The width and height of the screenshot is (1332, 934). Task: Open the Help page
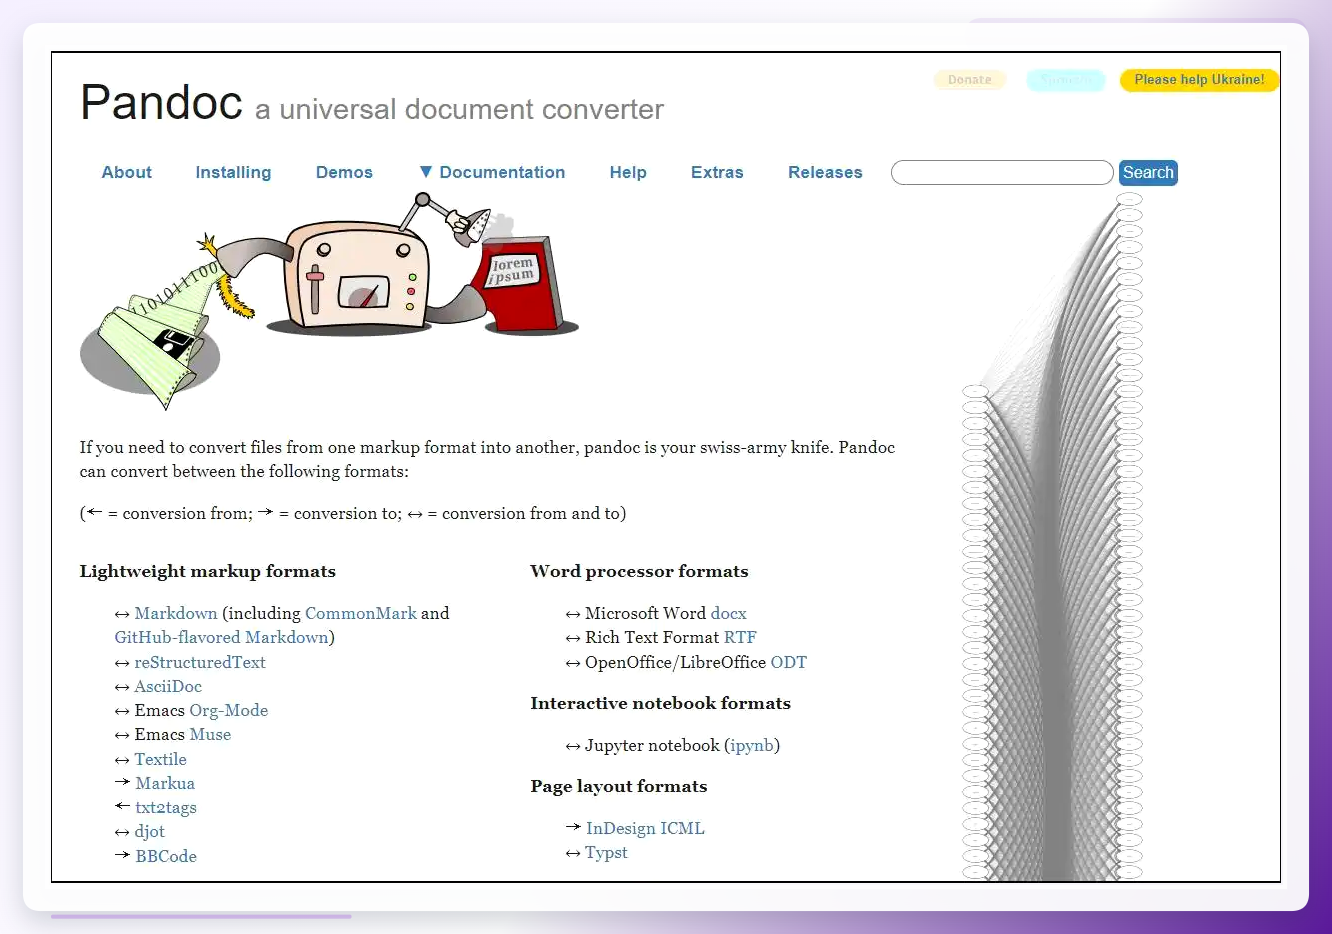coord(628,172)
